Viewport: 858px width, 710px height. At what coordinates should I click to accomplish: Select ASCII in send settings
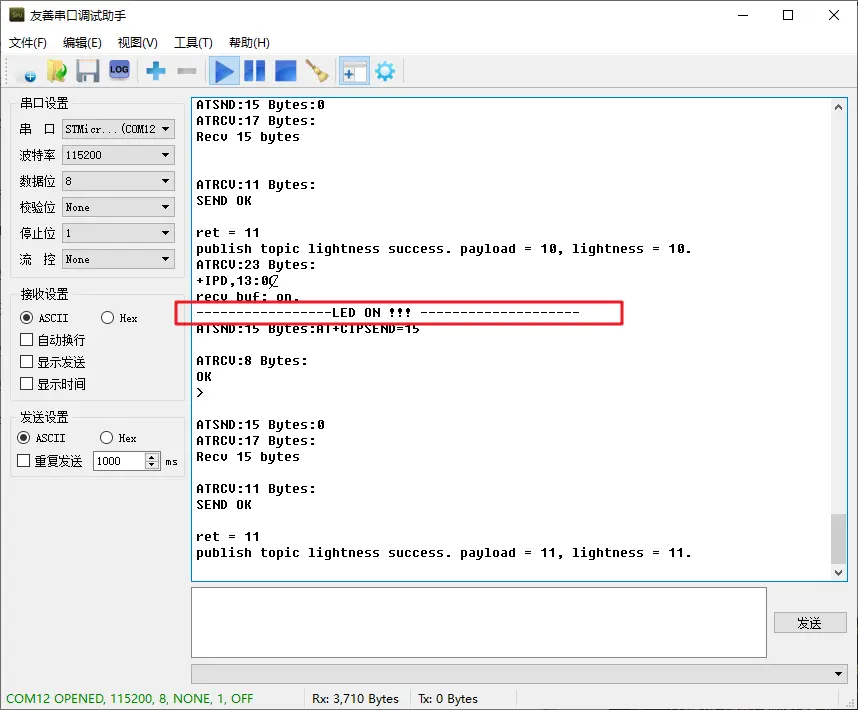pyautogui.click(x=42, y=438)
